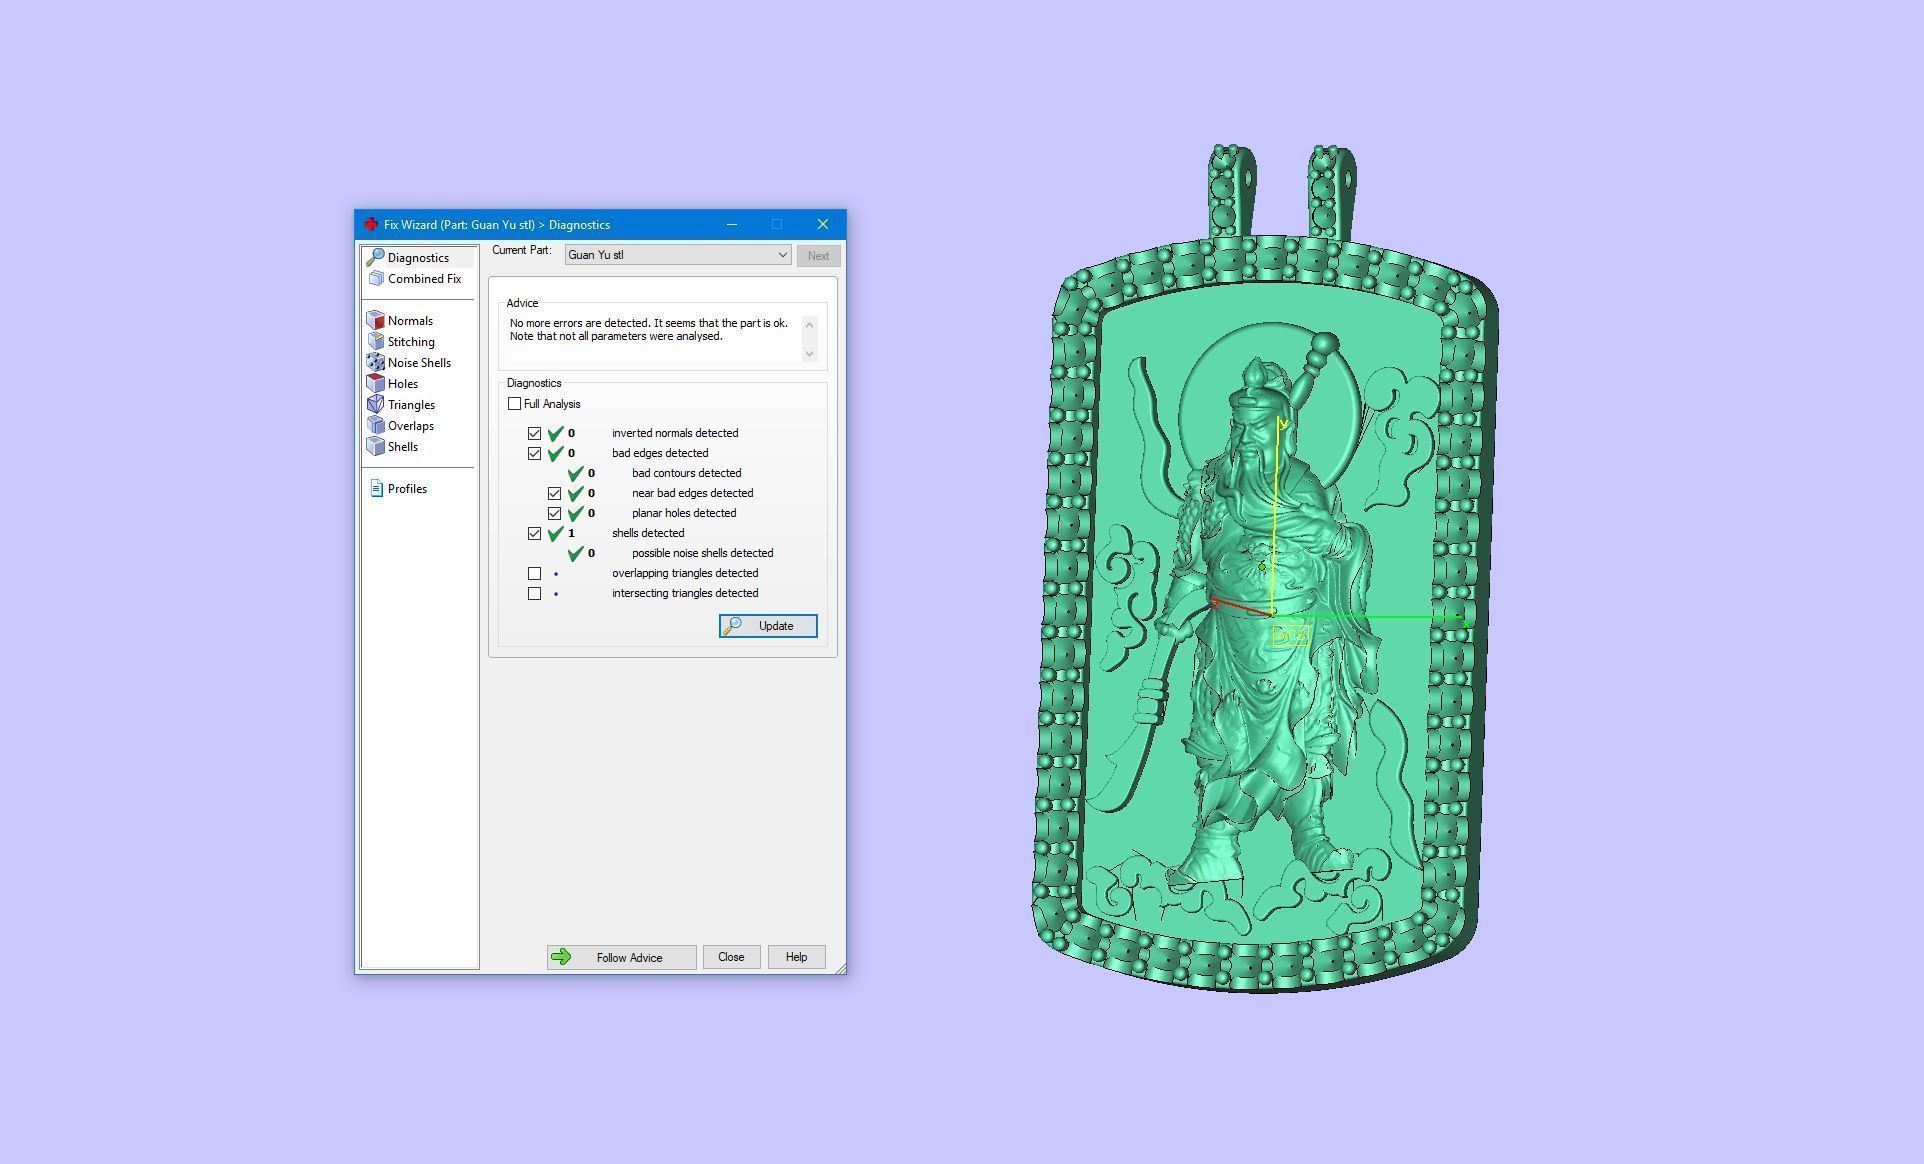Enable overlapping triangles detected checkbox
This screenshot has height=1164, width=1924.
coord(534,574)
